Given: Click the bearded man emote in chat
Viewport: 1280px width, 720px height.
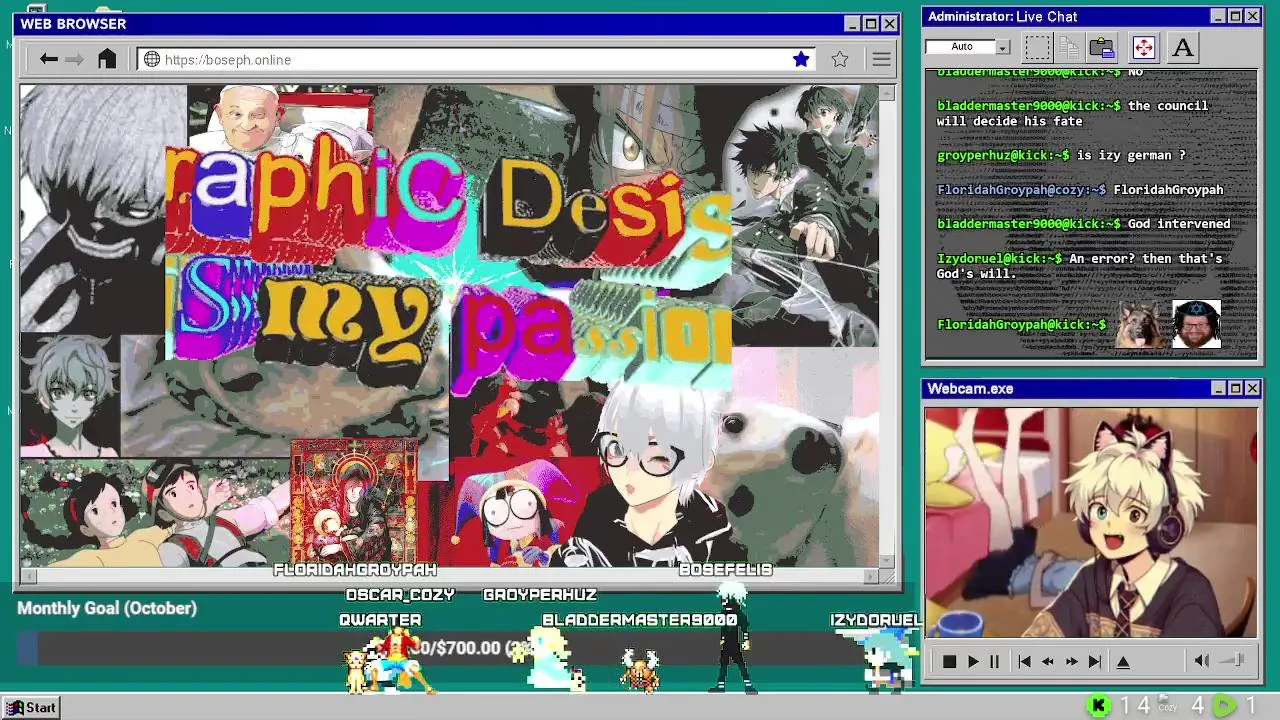Looking at the screenshot, I should [x=1196, y=324].
